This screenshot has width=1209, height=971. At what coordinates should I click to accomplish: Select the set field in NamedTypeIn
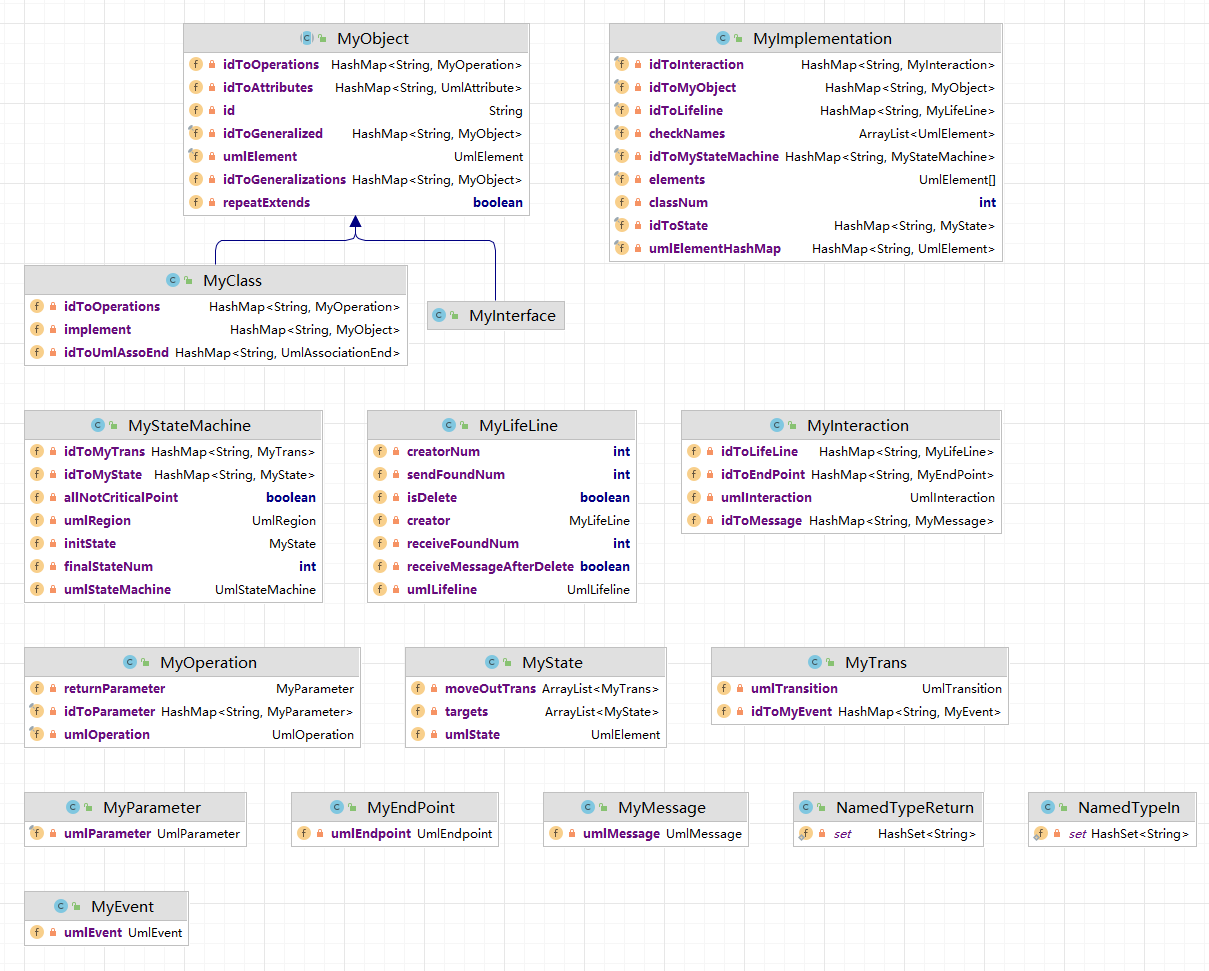tap(1112, 834)
